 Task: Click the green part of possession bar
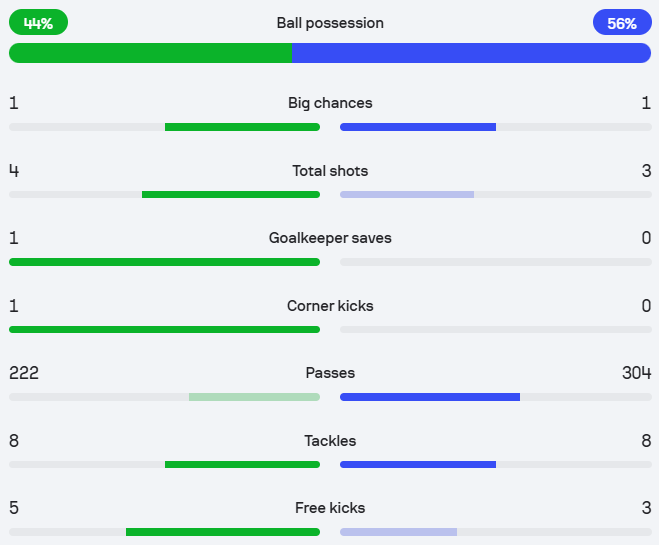(150, 53)
